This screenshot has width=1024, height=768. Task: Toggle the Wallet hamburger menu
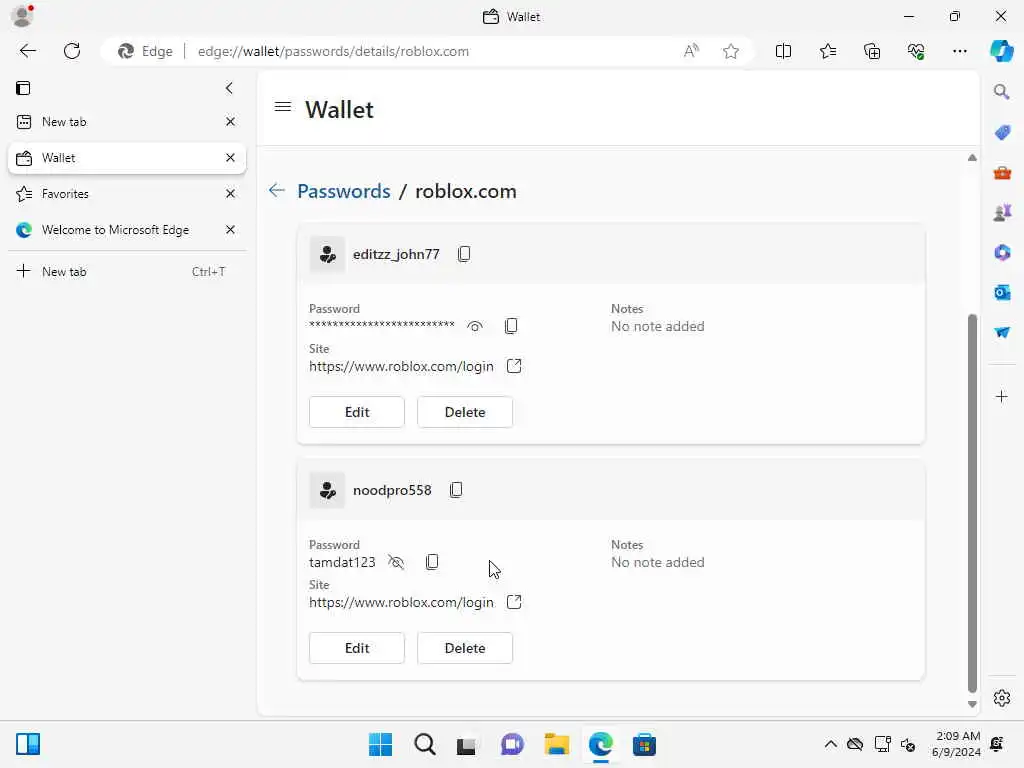283,106
